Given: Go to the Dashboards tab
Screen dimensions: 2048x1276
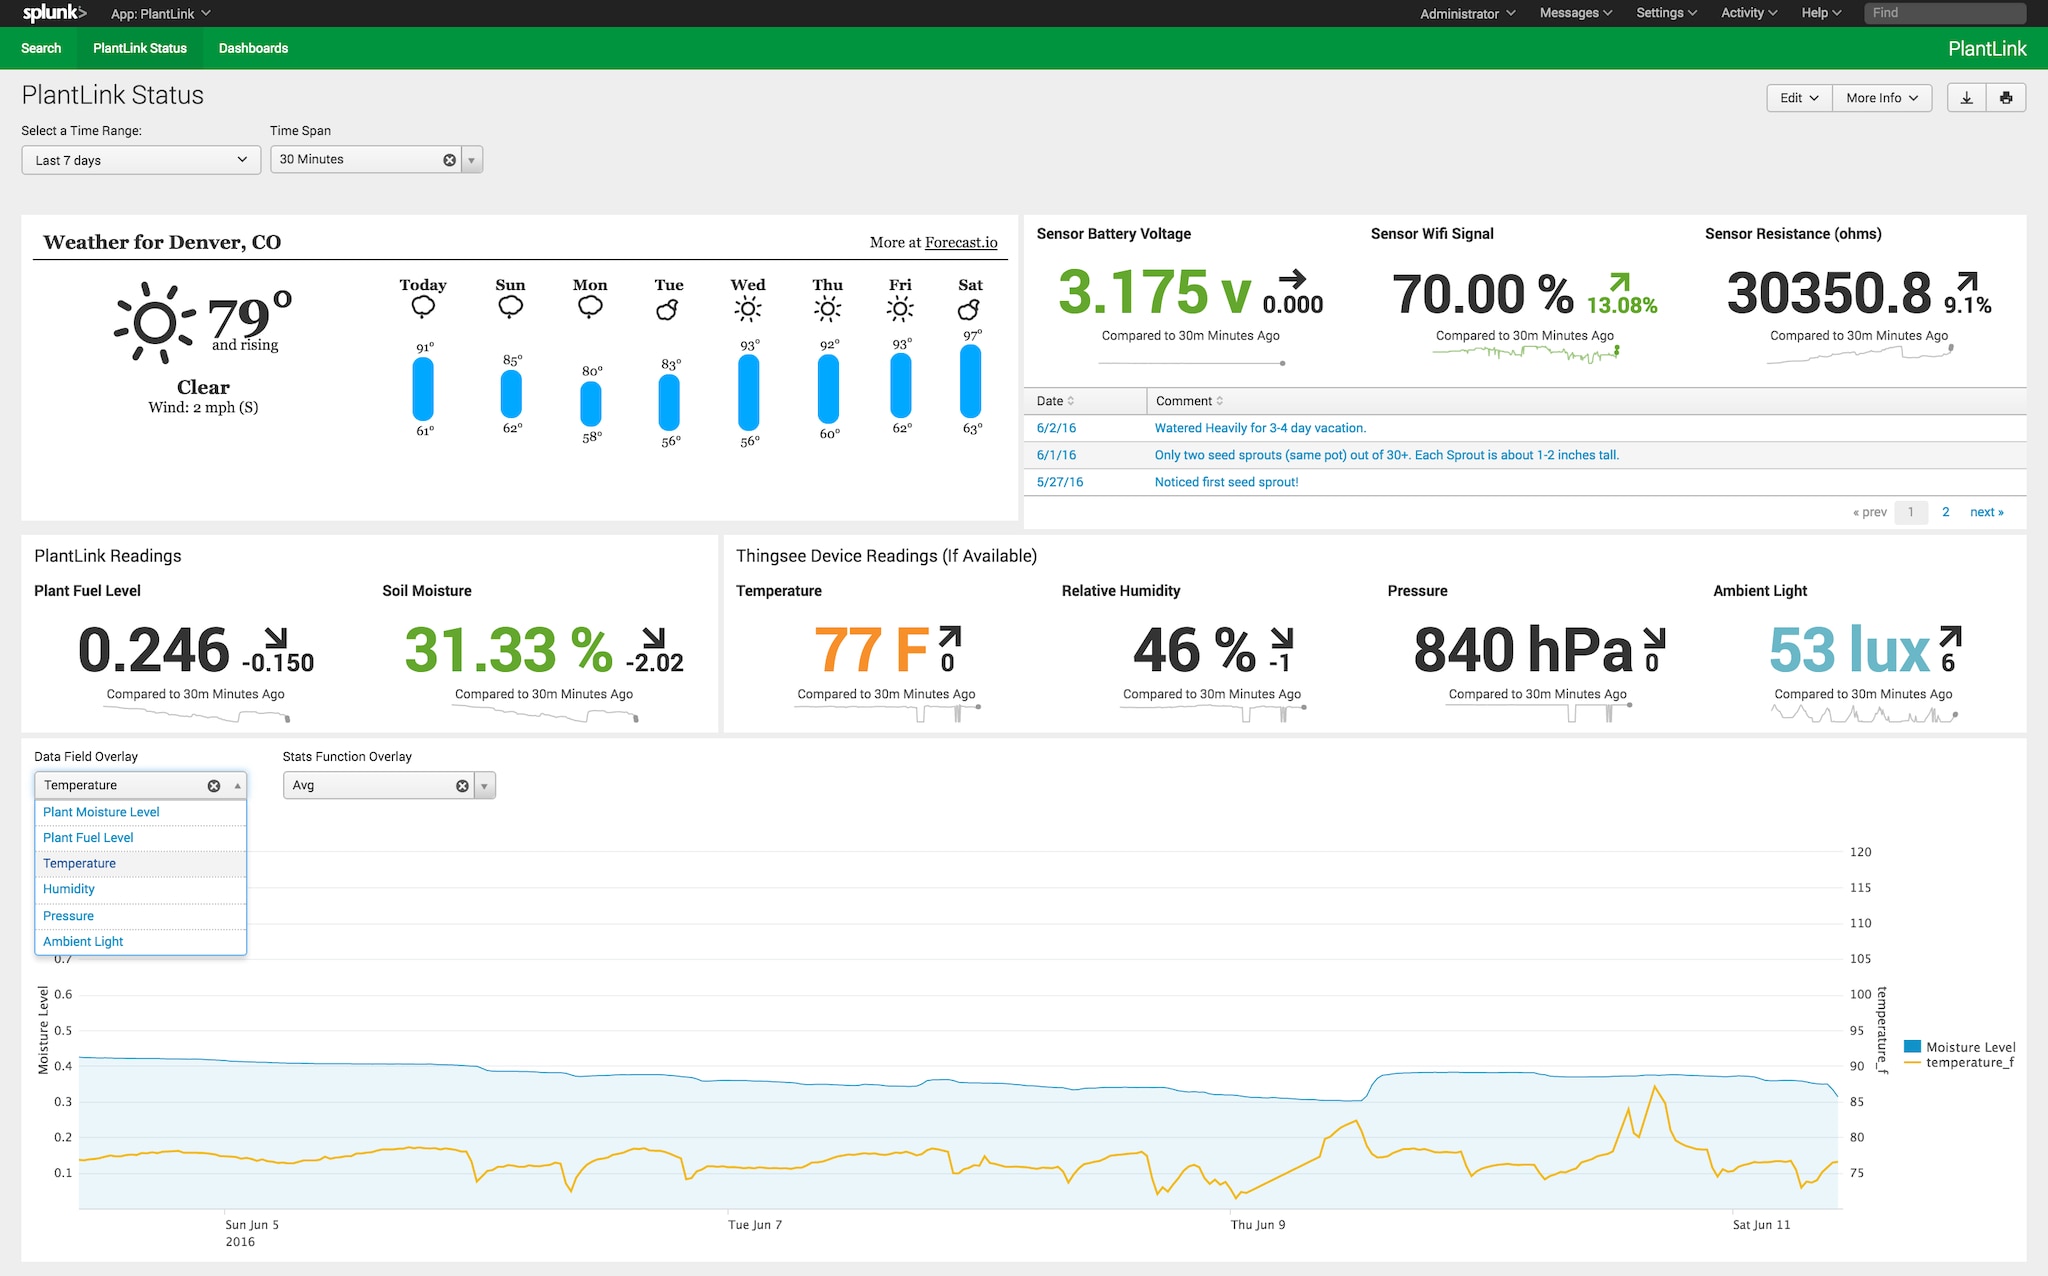Looking at the screenshot, I should [253, 48].
